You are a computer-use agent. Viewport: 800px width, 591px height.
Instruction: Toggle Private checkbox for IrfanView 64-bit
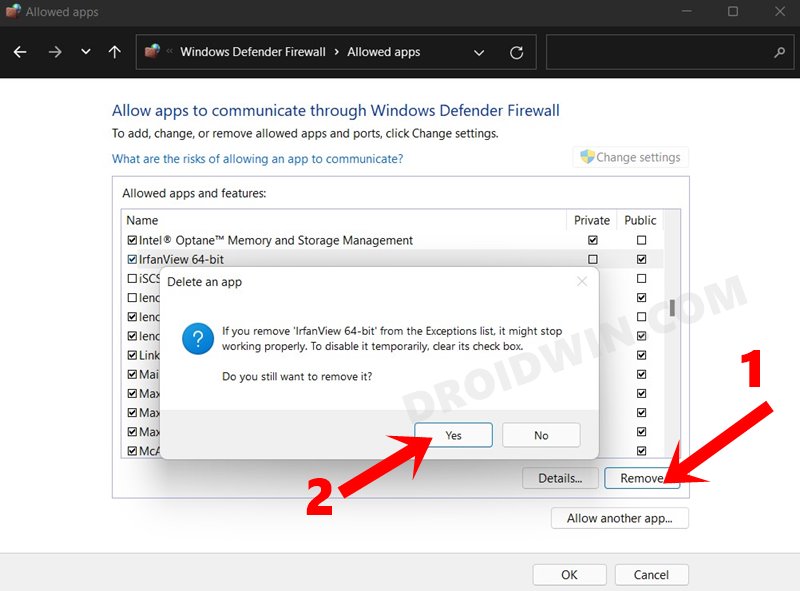pos(592,259)
